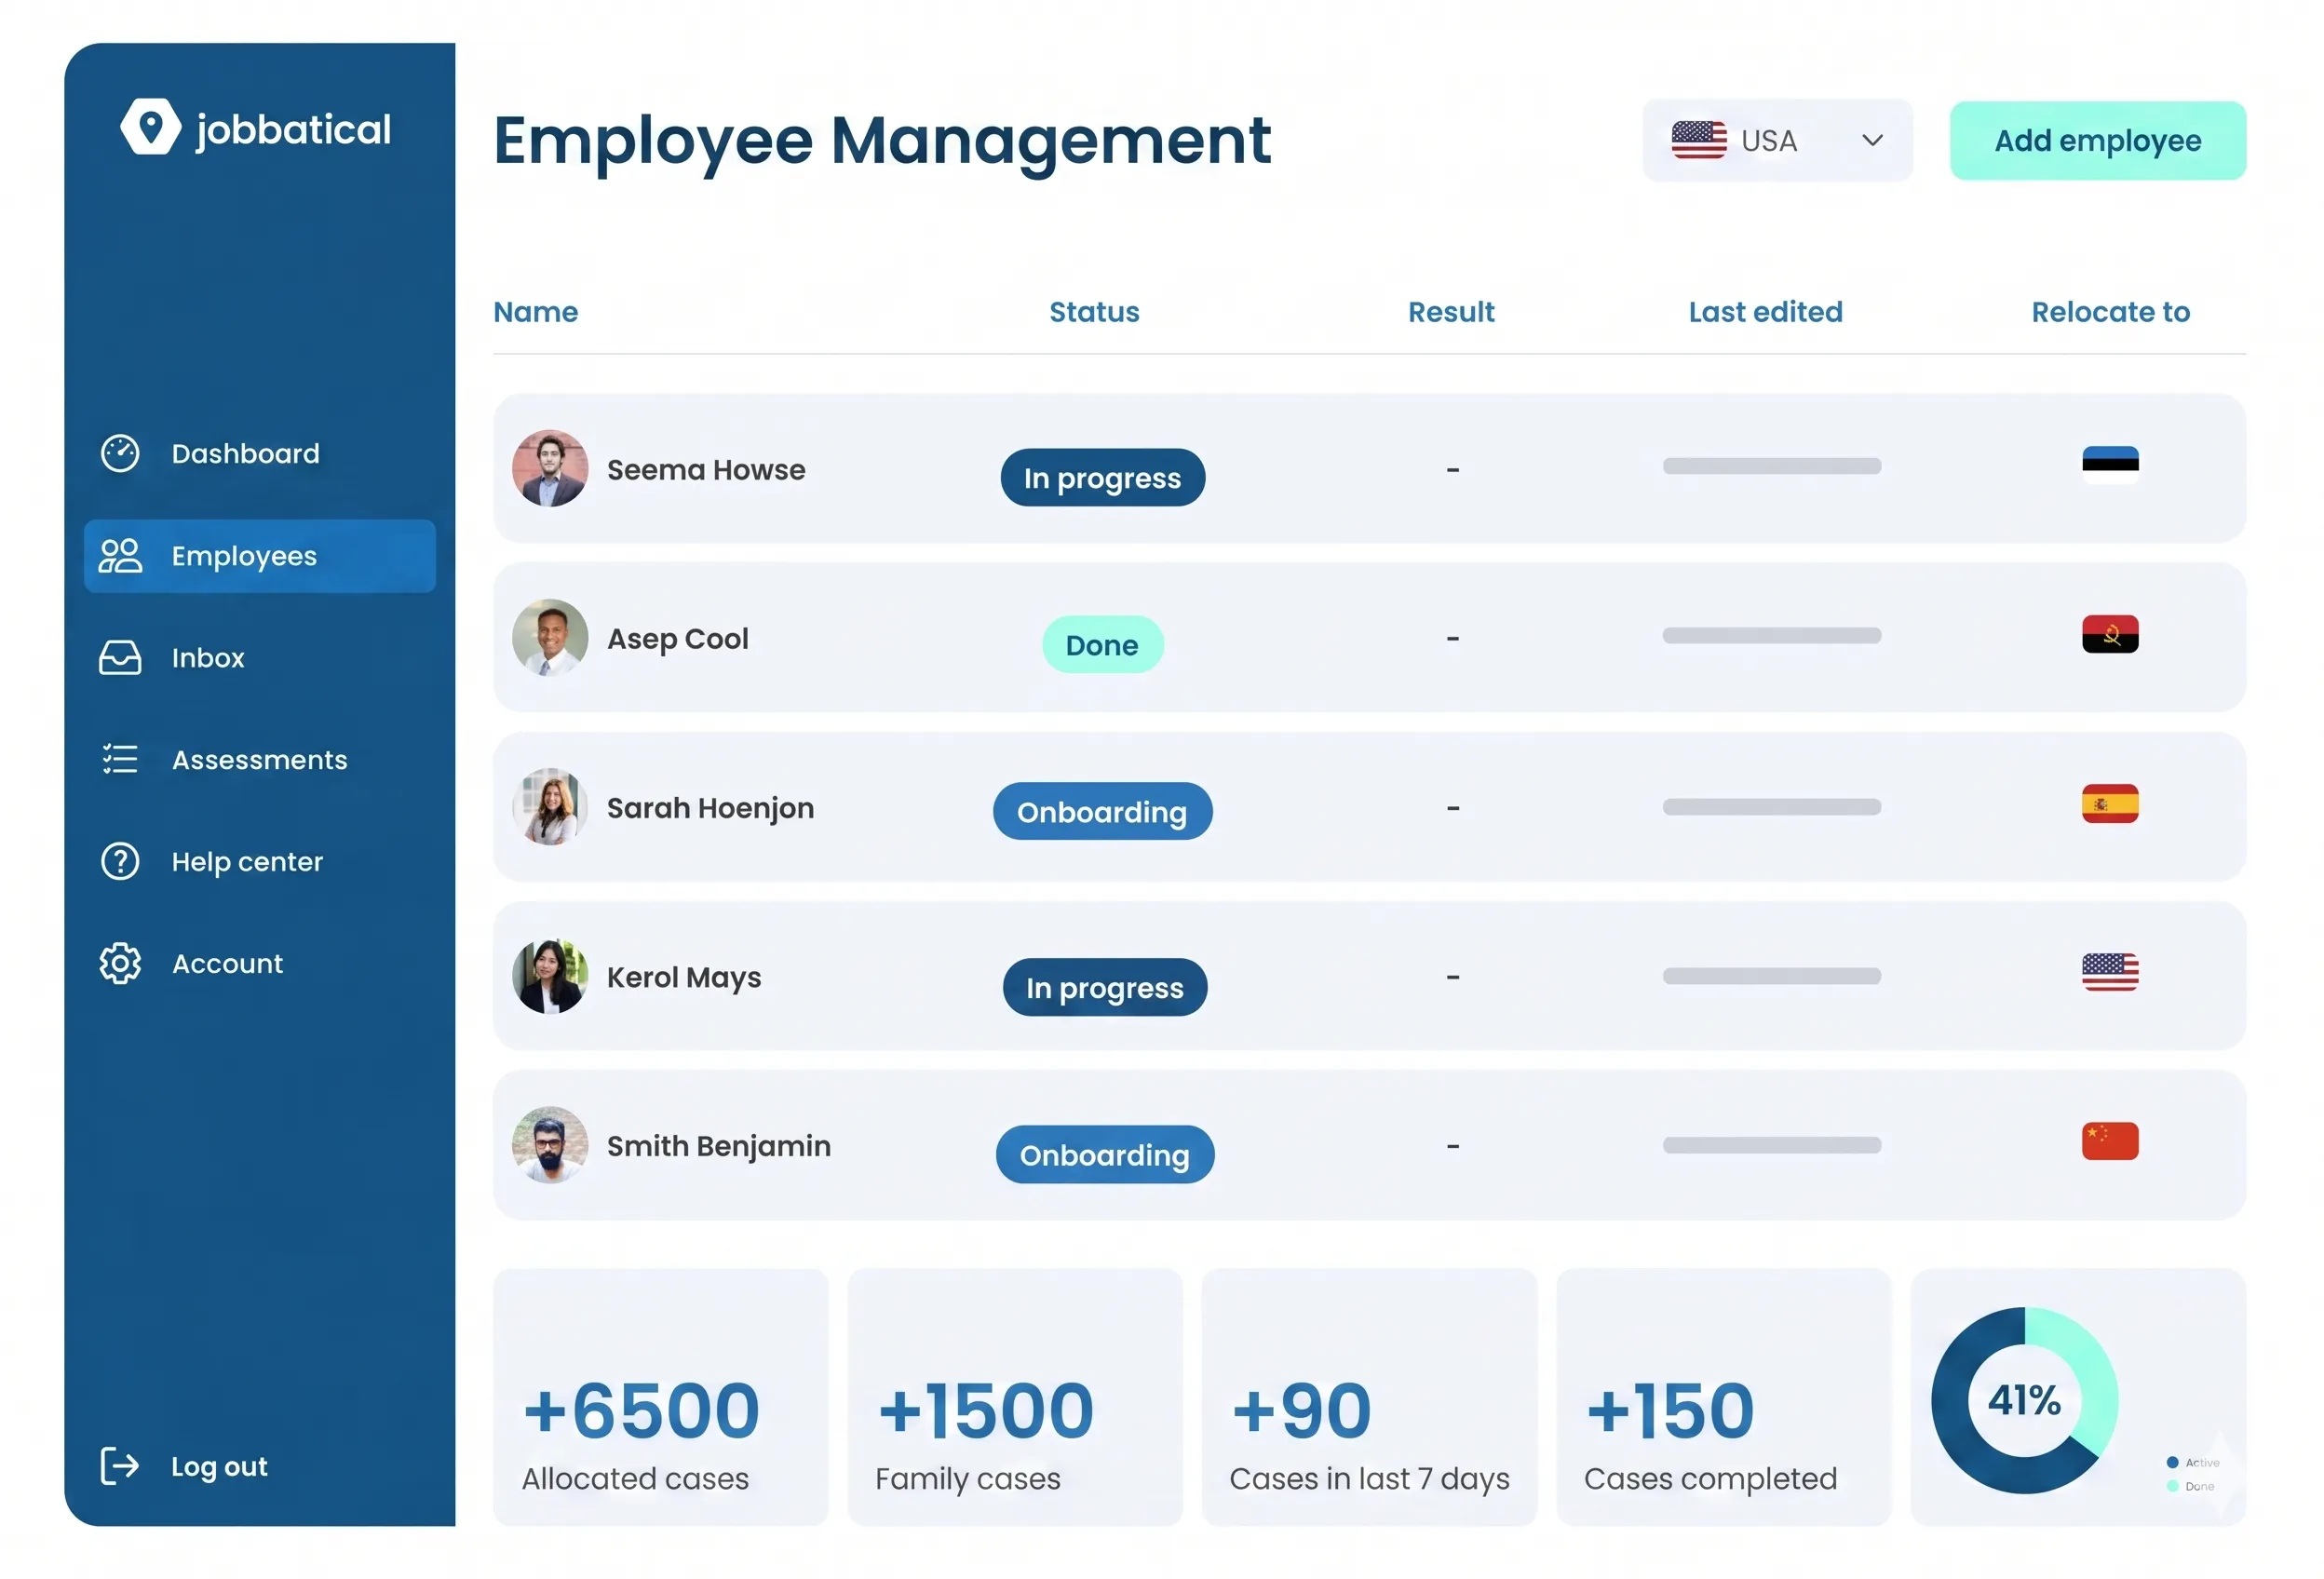
Task: Navigate to the Dashboard menu item
Action: (x=245, y=453)
